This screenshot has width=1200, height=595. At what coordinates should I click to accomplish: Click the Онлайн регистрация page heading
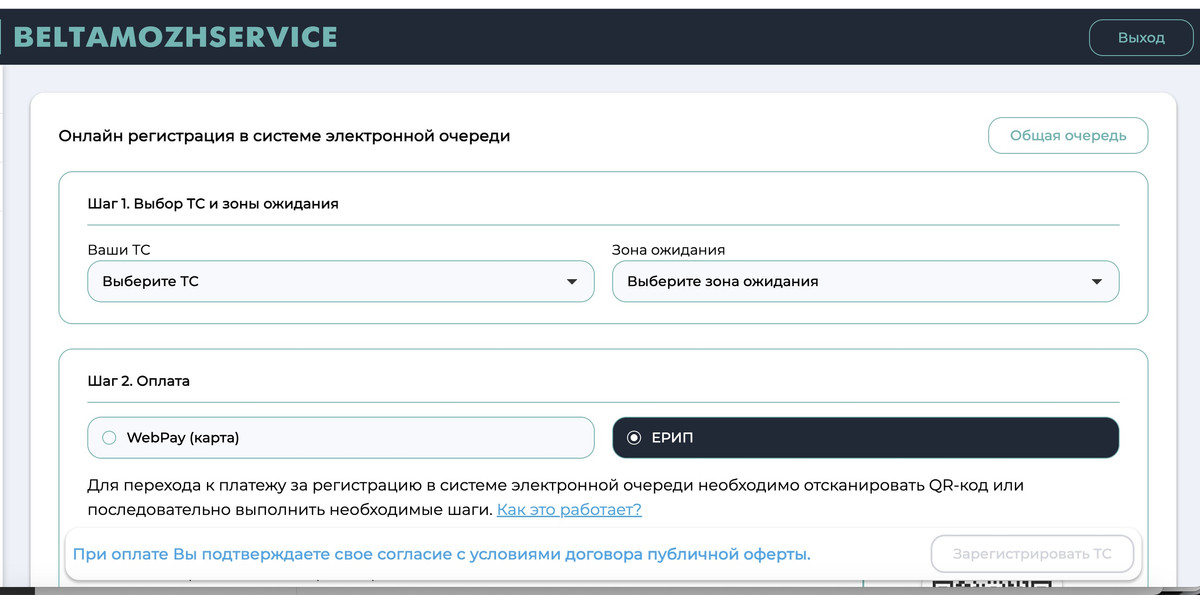pos(284,136)
